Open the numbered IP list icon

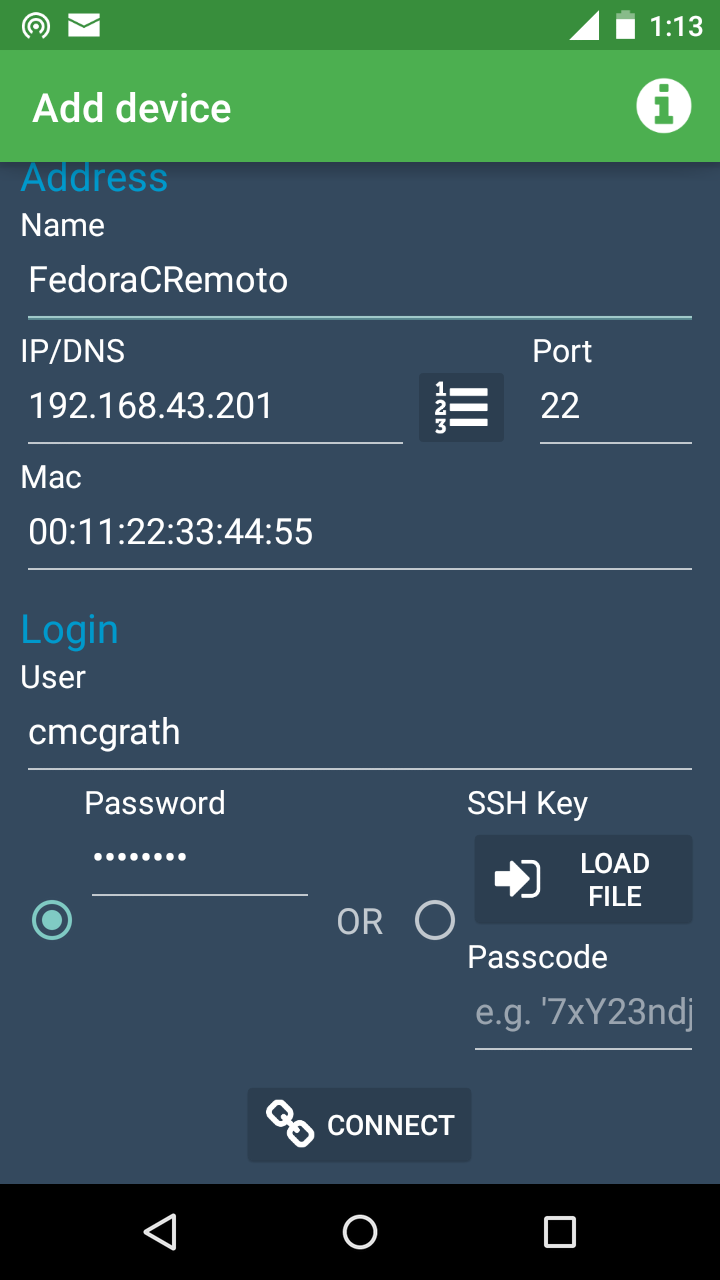coord(461,407)
